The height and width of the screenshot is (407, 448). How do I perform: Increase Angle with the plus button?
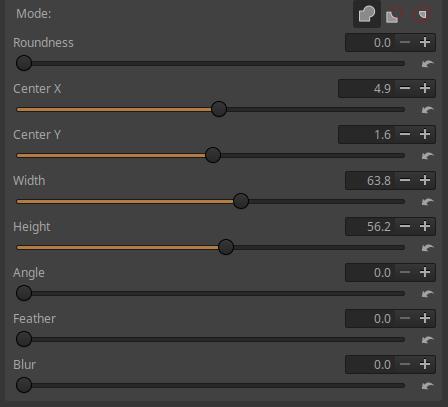[425, 272]
